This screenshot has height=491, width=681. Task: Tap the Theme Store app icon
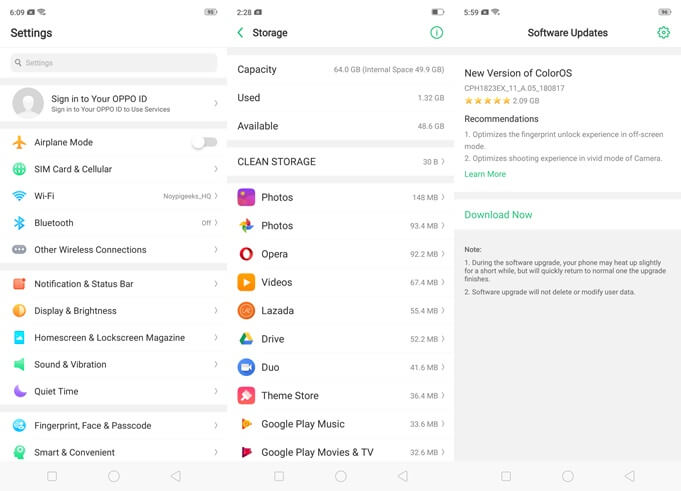tap(246, 395)
